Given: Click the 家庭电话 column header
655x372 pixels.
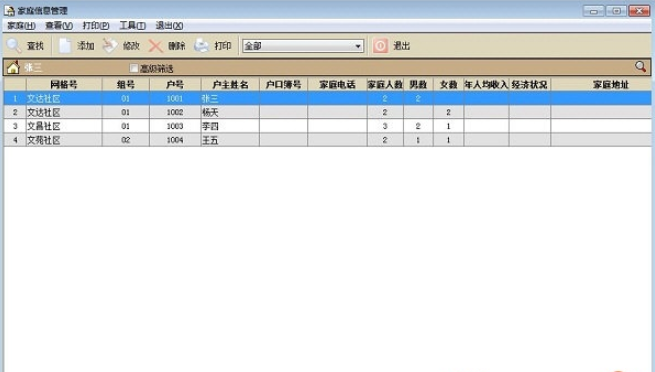Looking at the screenshot, I should pyautogui.click(x=337, y=85).
